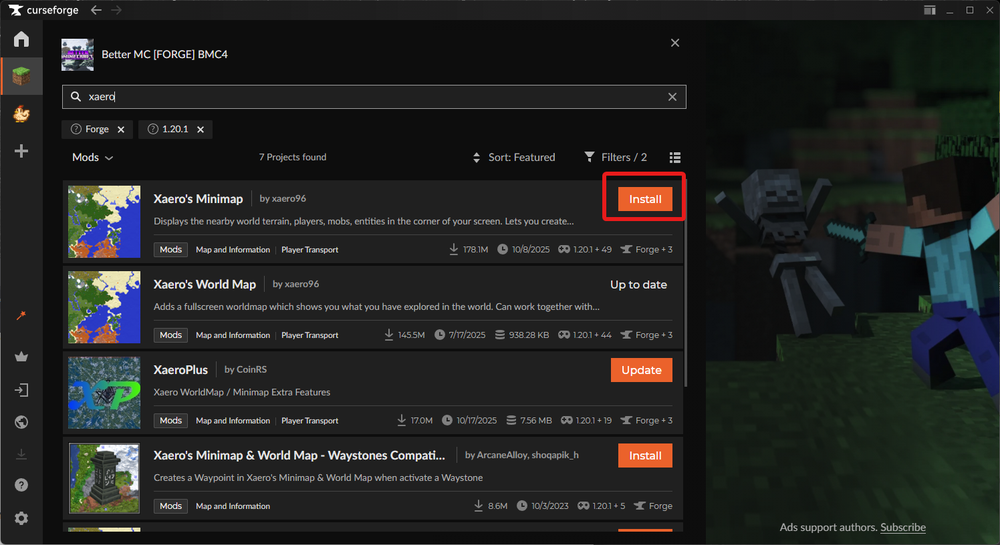Update XaeroPlus mod
1000x545 pixels.
tap(642, 370)
